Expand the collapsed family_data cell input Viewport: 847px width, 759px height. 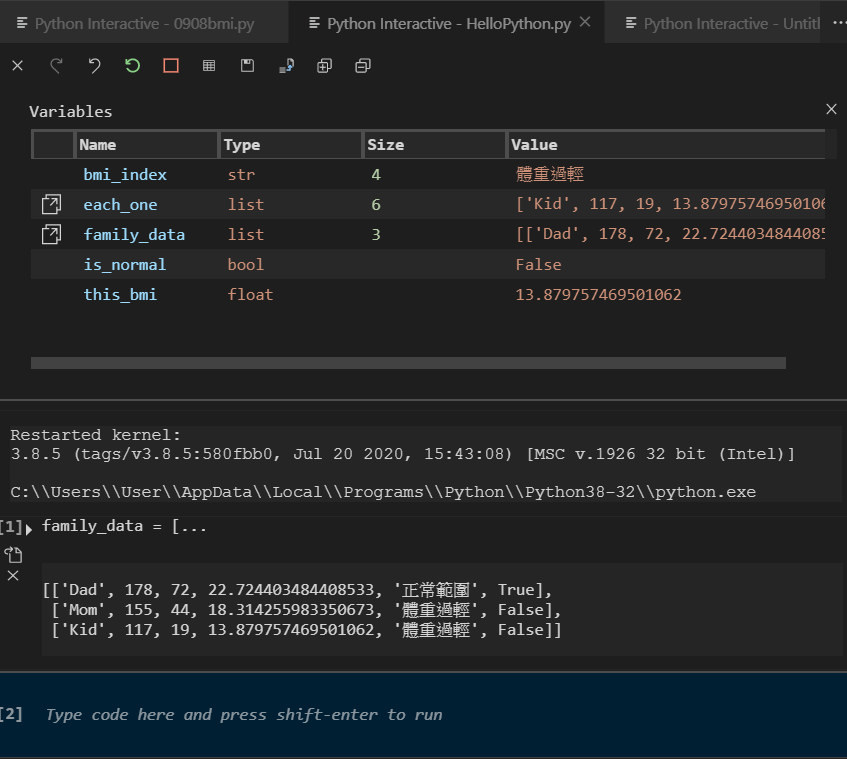coord(29,528)
